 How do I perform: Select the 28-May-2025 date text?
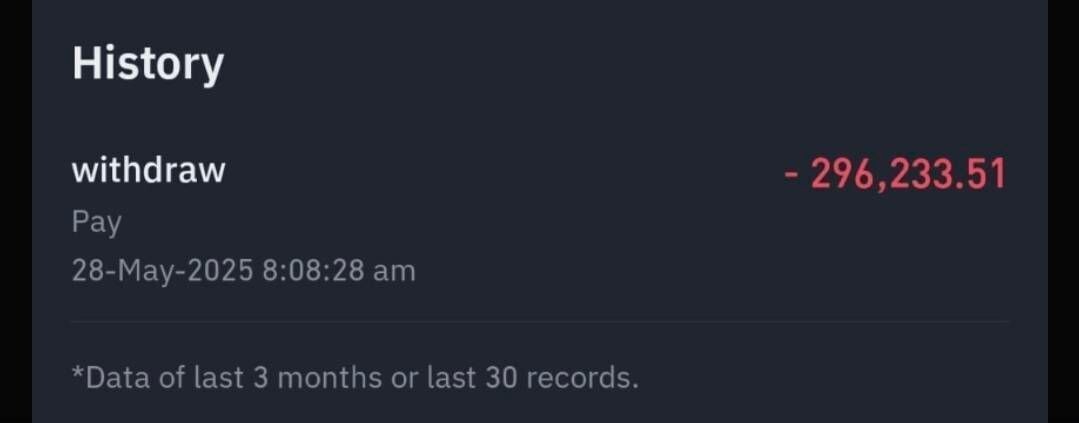(x=161, y=270)
